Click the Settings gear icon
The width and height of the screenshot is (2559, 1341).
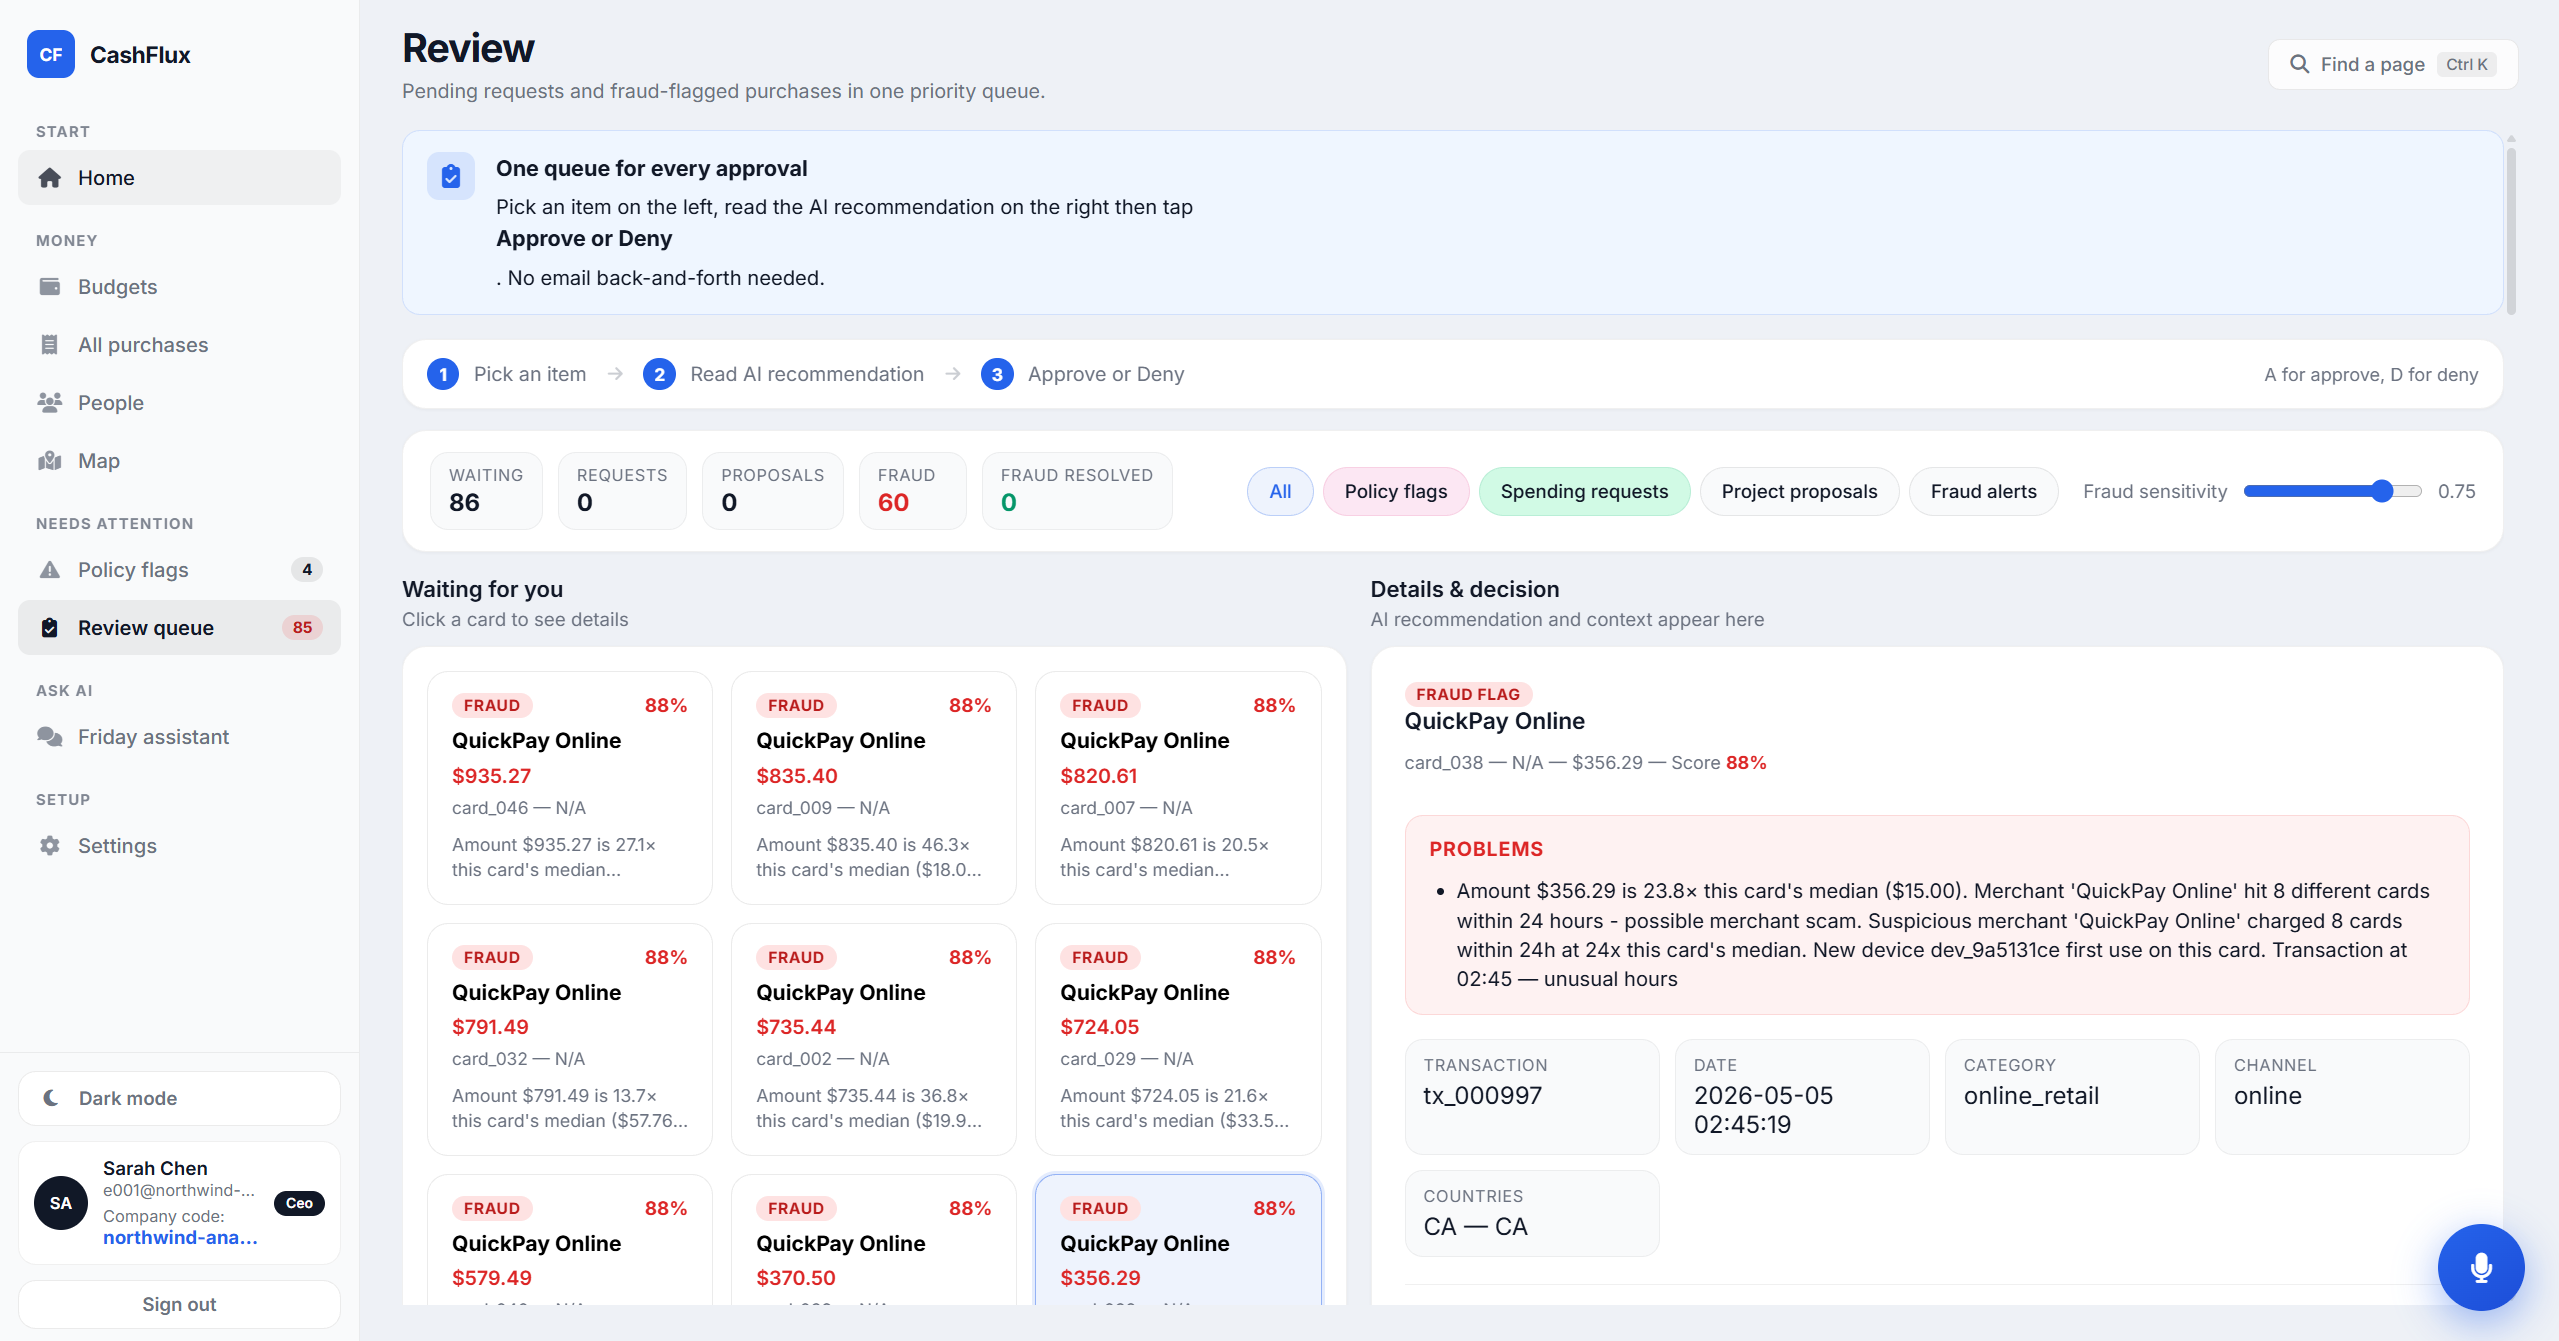(x=50, y=846)
